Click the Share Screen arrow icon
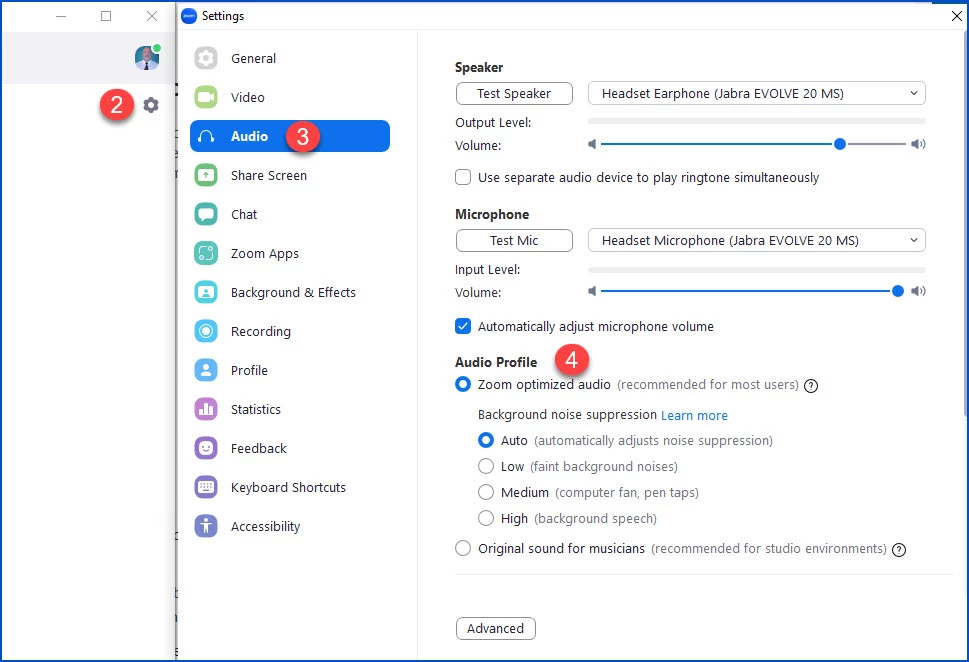The height and width of the screenshot is (662, 969). tap(206, 176)
